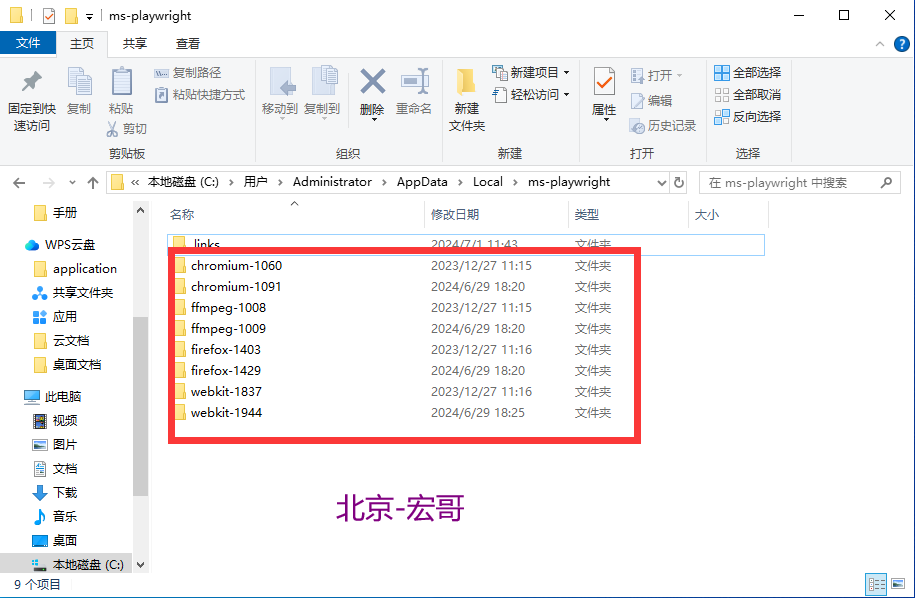Select the chromium-1091 folder
The width and height of the screenshot is (915, 598).
(236, 287)
